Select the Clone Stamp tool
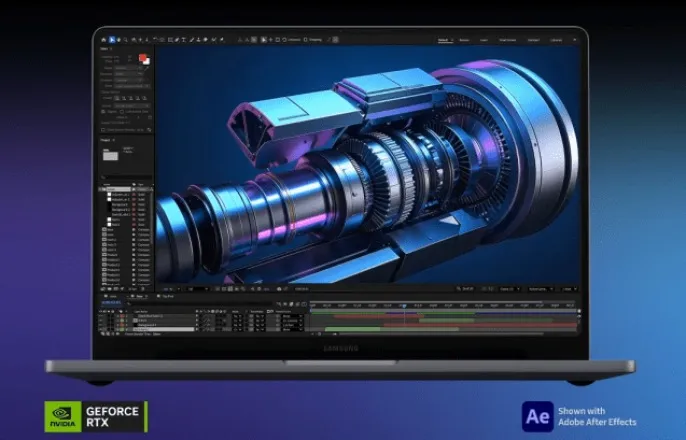The image size is (686, 440). tap(199, 40)
